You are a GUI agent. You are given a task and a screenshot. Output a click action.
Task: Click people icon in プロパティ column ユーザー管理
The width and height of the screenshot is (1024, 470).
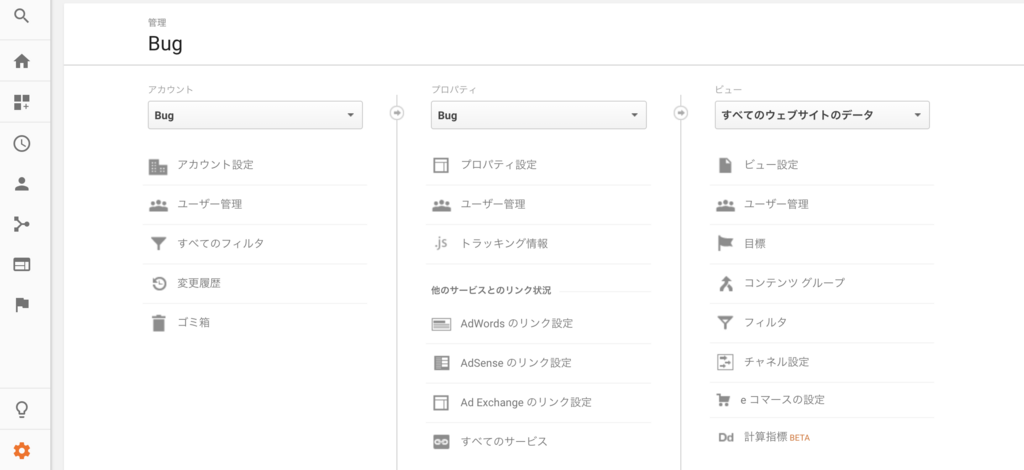(x=441, y=206)
